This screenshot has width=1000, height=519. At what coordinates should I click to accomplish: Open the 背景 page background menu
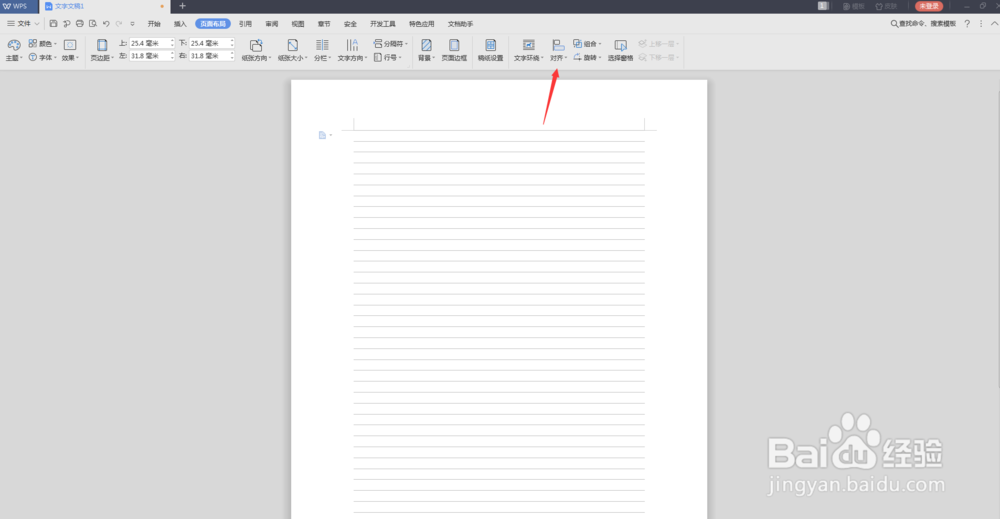426,50
